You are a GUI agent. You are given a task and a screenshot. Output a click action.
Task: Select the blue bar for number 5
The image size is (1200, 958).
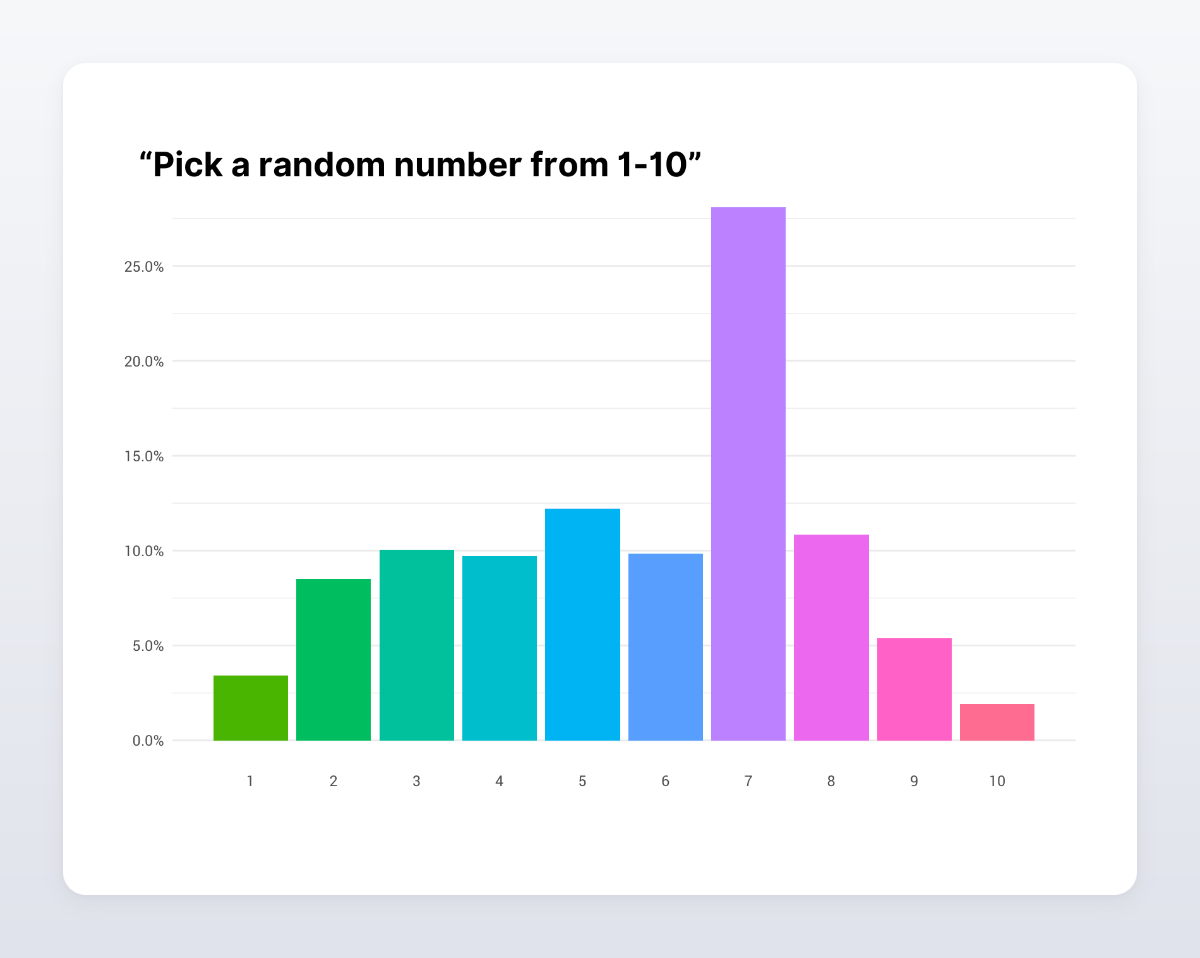pyautogui.click(x=582, y=625)
